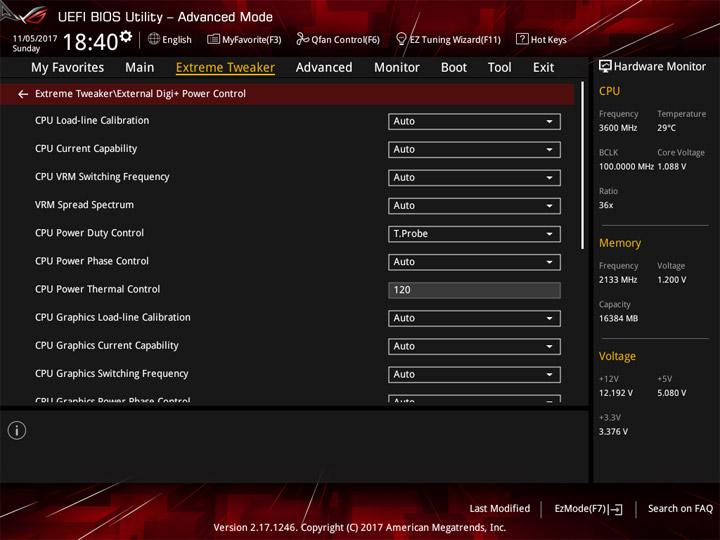This screenshot has height=540, width=720.
Task: Click the CPU frequency 3600 MHz value
Action: pyautogui.click(x=618, y=128)
